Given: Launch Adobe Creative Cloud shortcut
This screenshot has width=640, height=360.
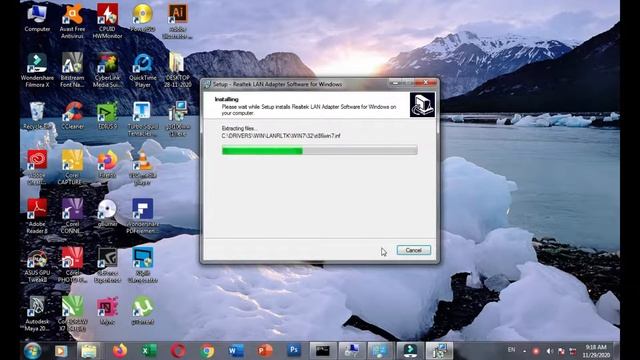Looking at the screenshot, I should 37,168.
